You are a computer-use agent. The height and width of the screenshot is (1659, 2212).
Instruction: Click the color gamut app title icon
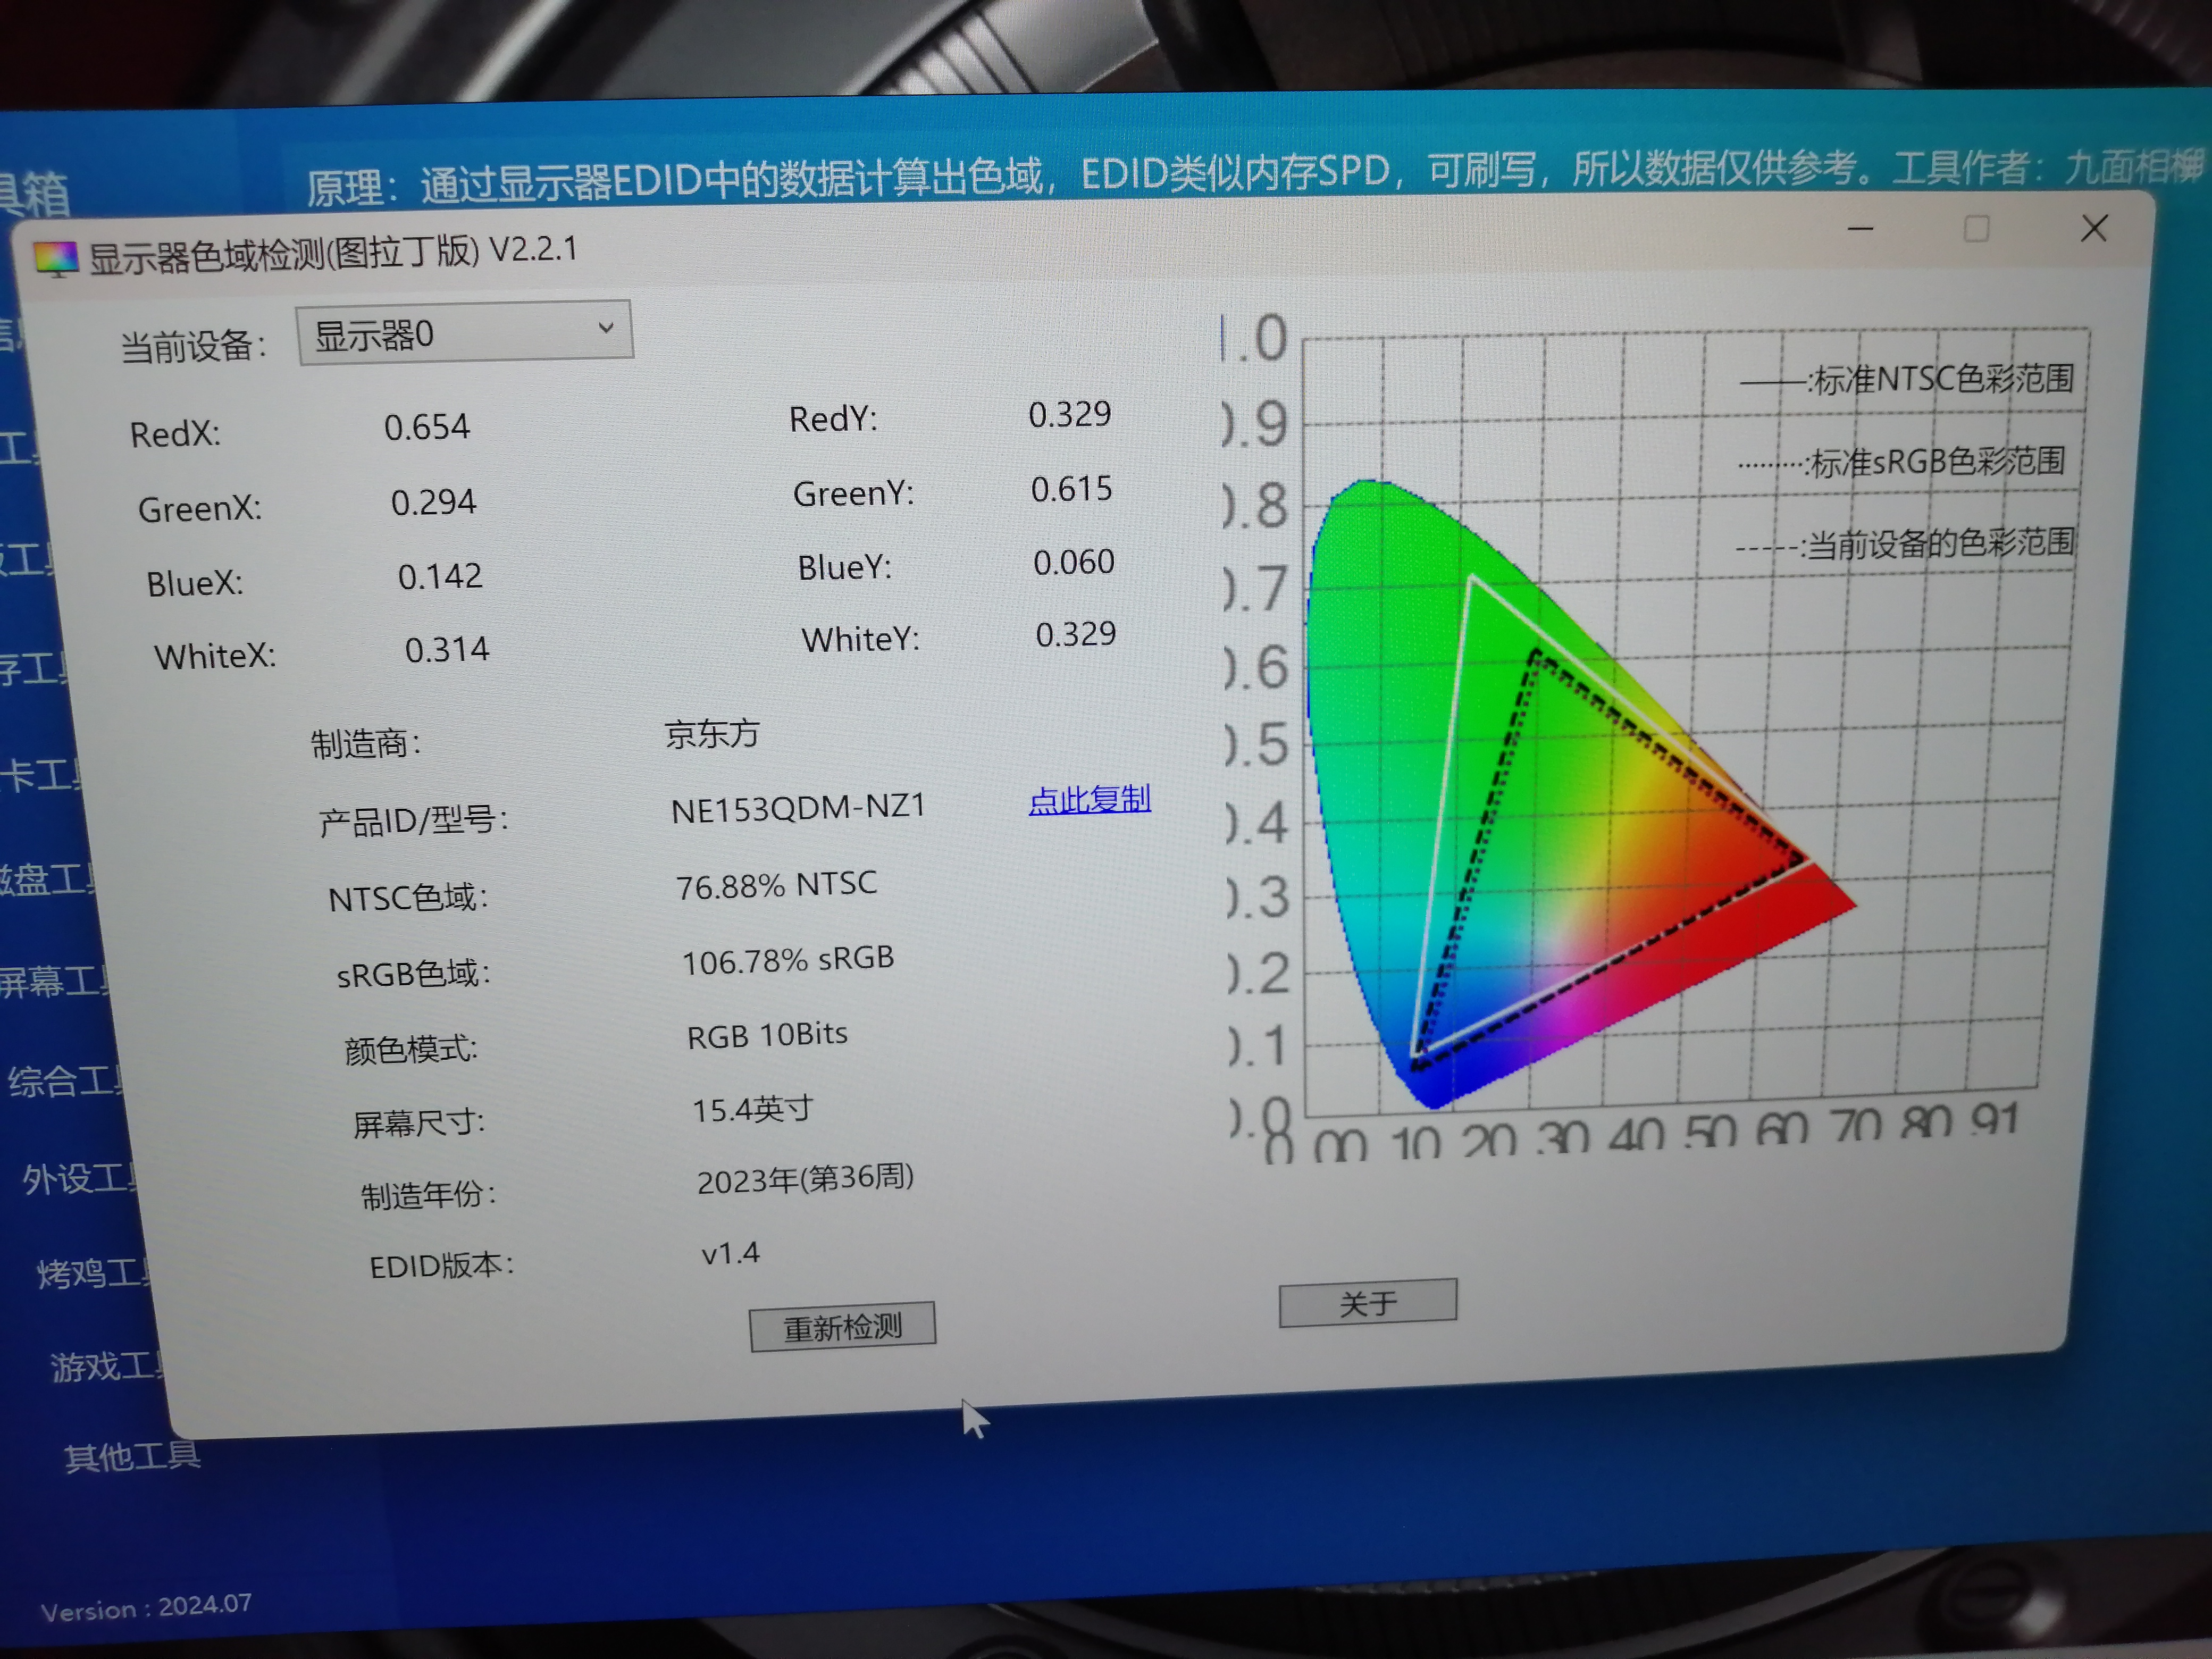[56, 259]
